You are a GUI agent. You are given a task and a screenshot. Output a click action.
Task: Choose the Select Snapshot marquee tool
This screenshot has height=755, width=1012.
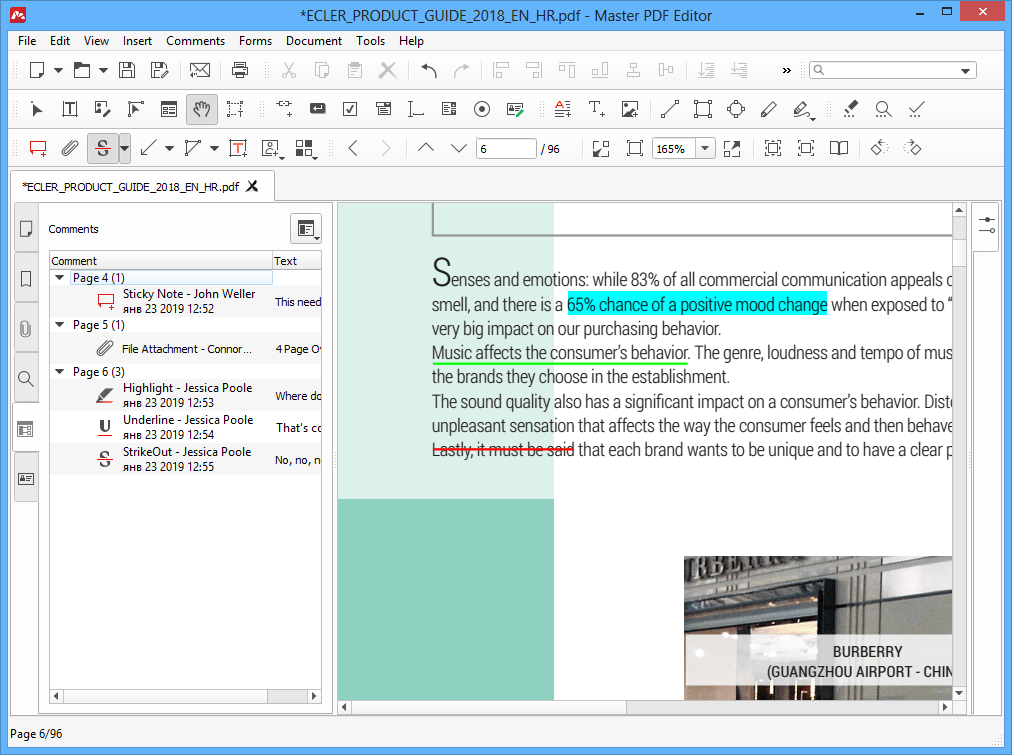[235, 109]
